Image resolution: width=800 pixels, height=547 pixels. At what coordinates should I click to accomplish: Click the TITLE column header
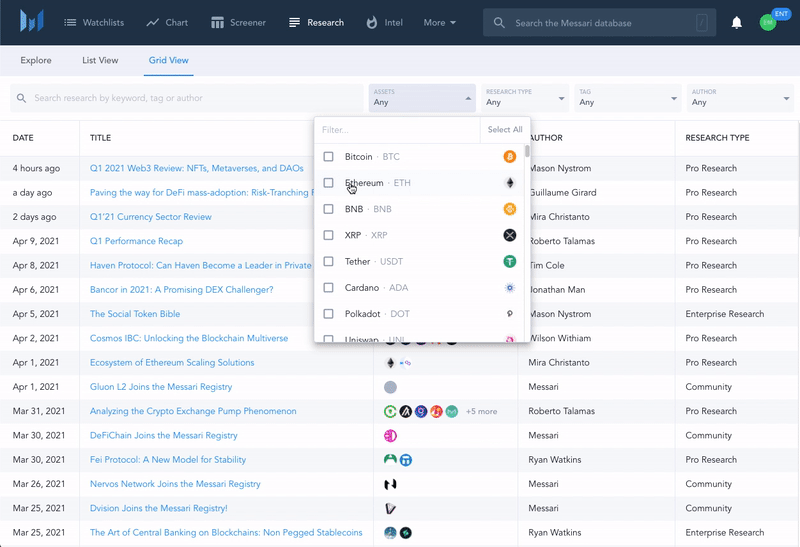(x=101, y=138)
